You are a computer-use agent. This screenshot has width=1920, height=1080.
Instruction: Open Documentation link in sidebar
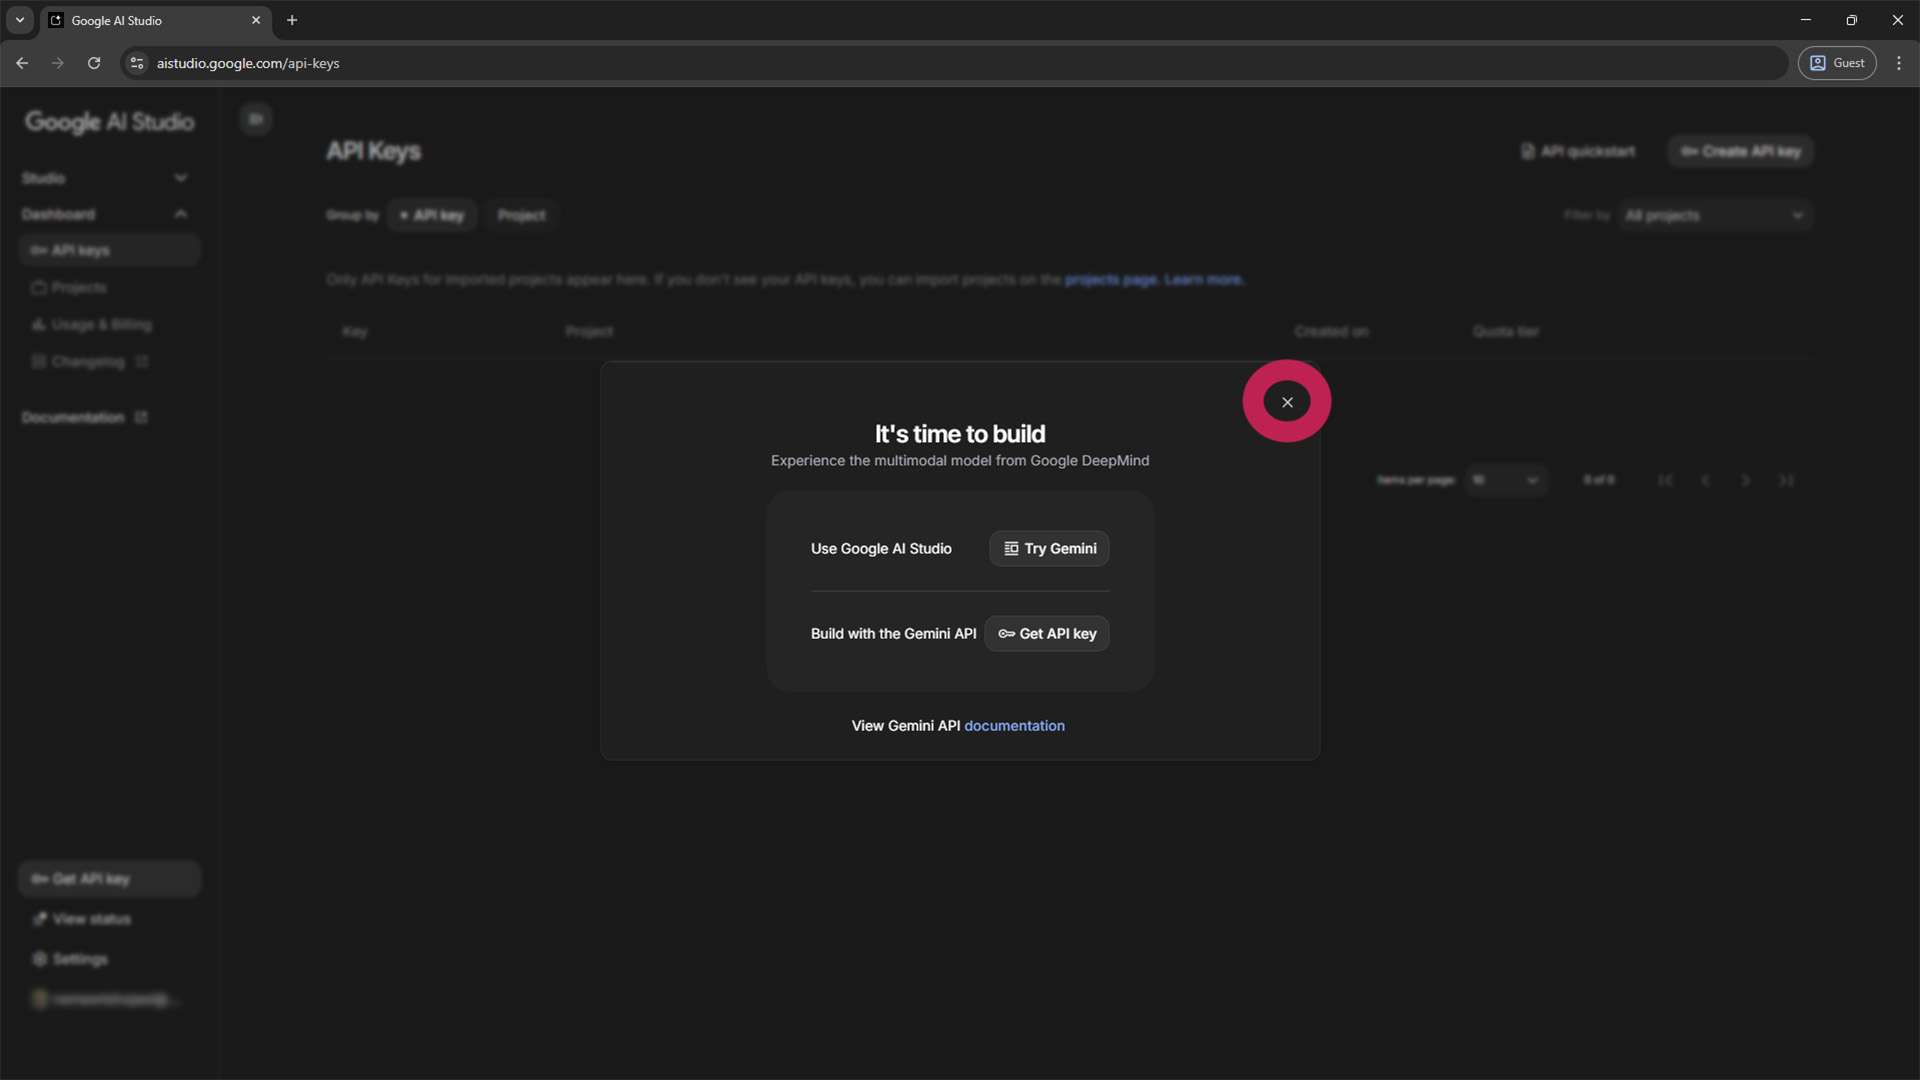coord(85,417)
